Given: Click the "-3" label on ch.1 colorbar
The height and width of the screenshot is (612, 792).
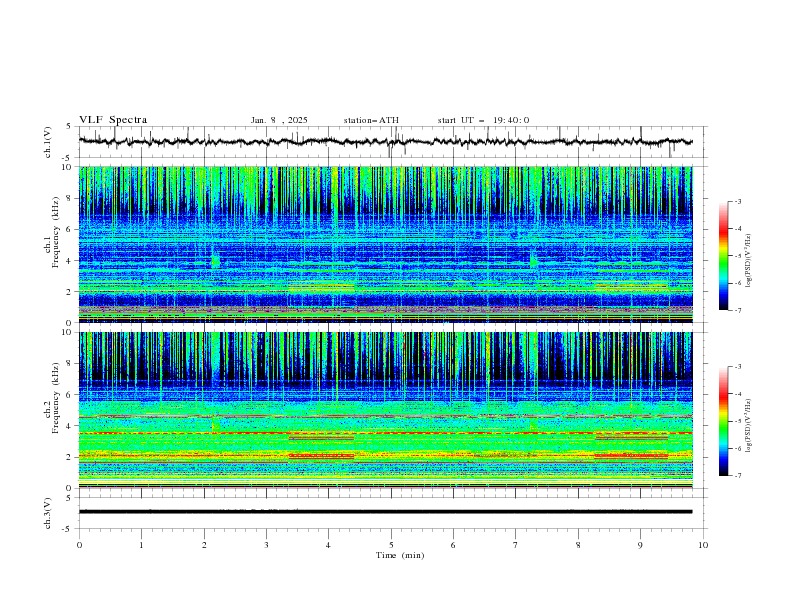Looking at the screenshot, I should [738, 201].
